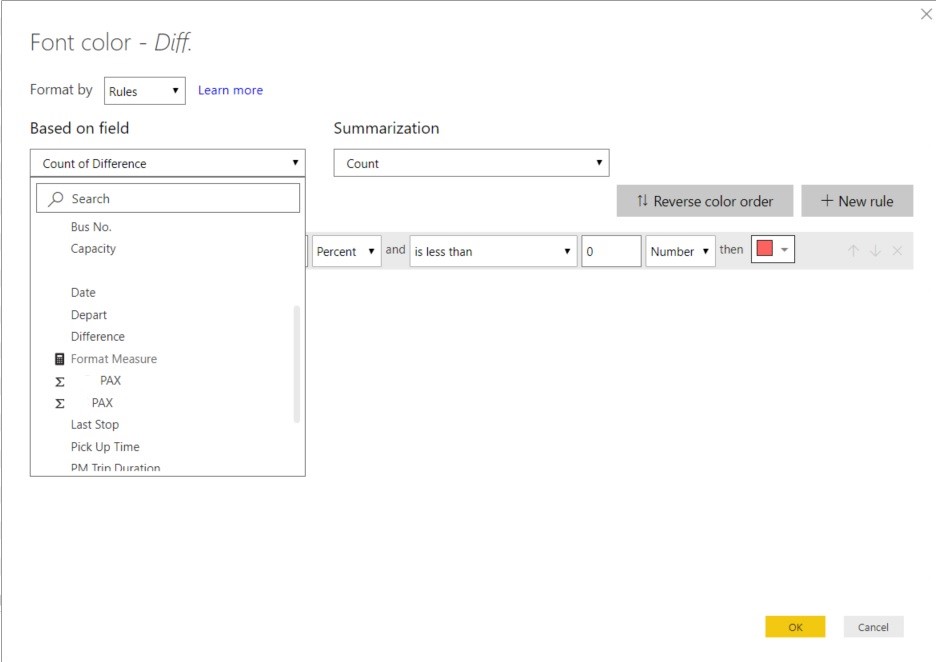Delete the rule with X icon
Image resolution: width=936 pixels, height=662 pixels.
tap(897, 251)
